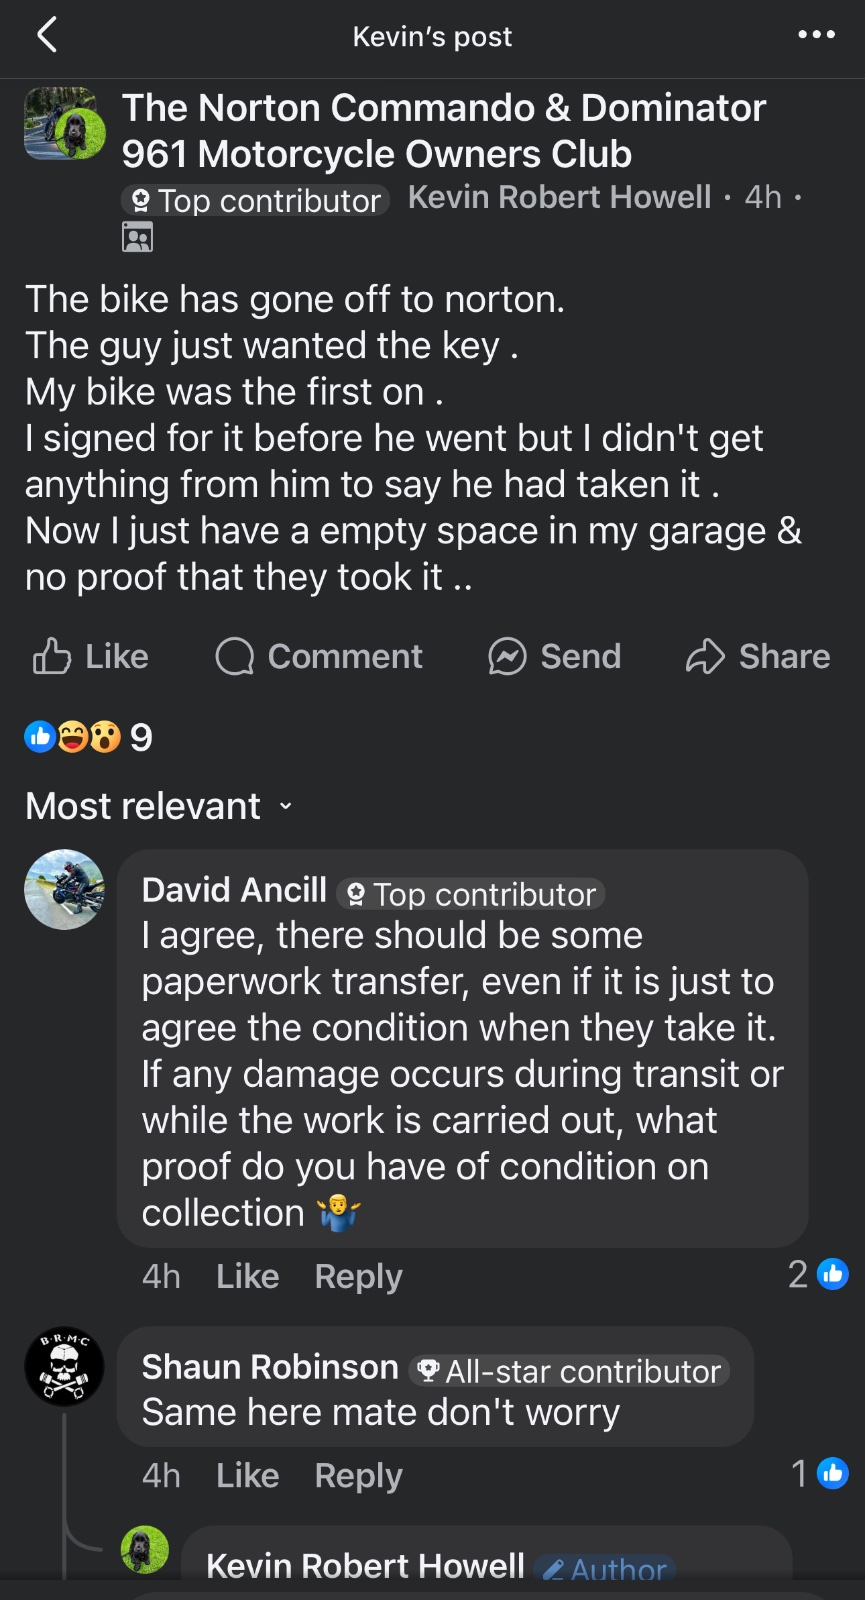Open the Norton Commando group page title

[444, 131]
